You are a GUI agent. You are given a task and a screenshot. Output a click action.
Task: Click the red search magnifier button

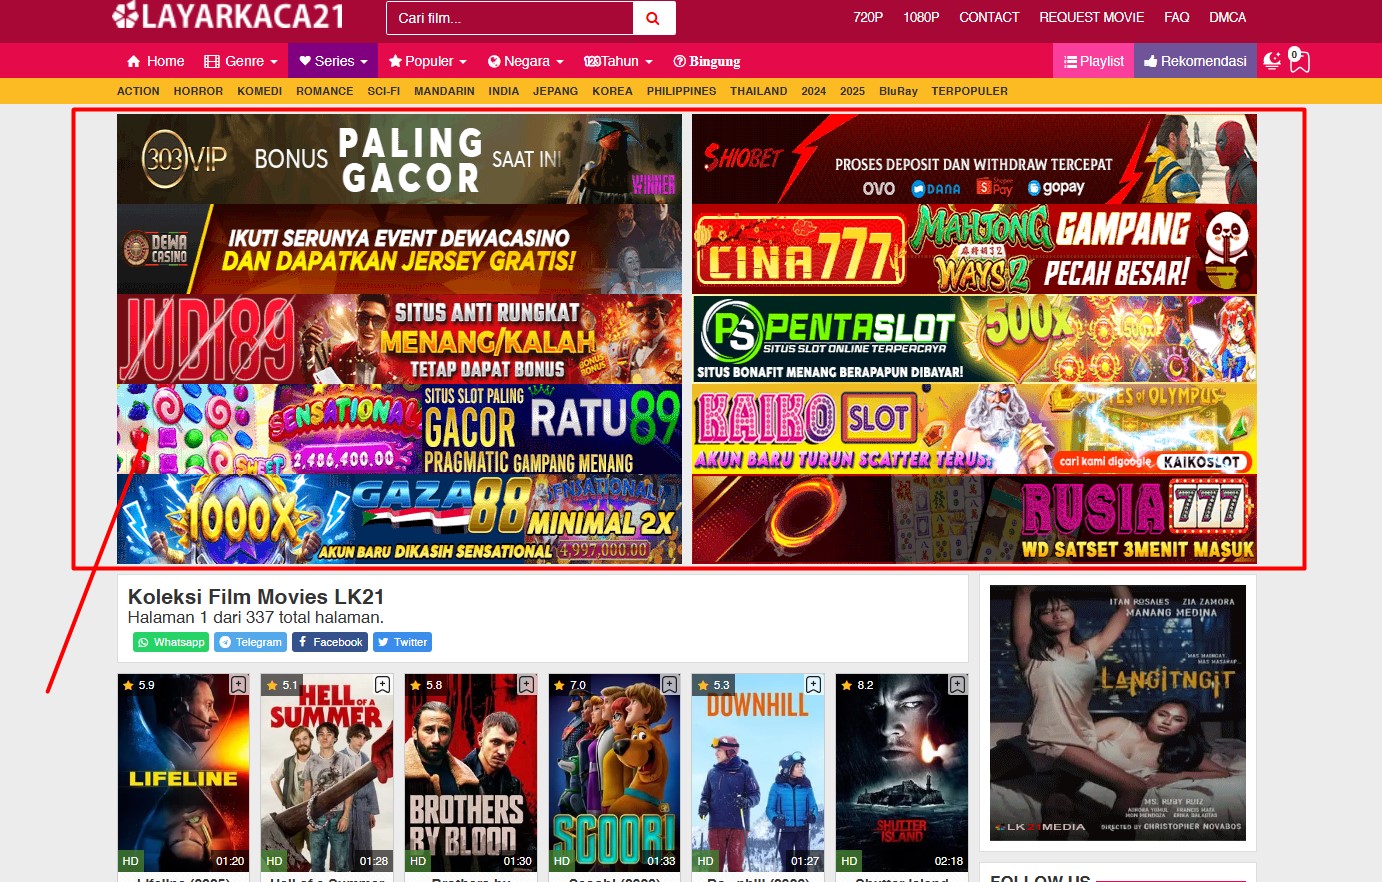(654, 18)
